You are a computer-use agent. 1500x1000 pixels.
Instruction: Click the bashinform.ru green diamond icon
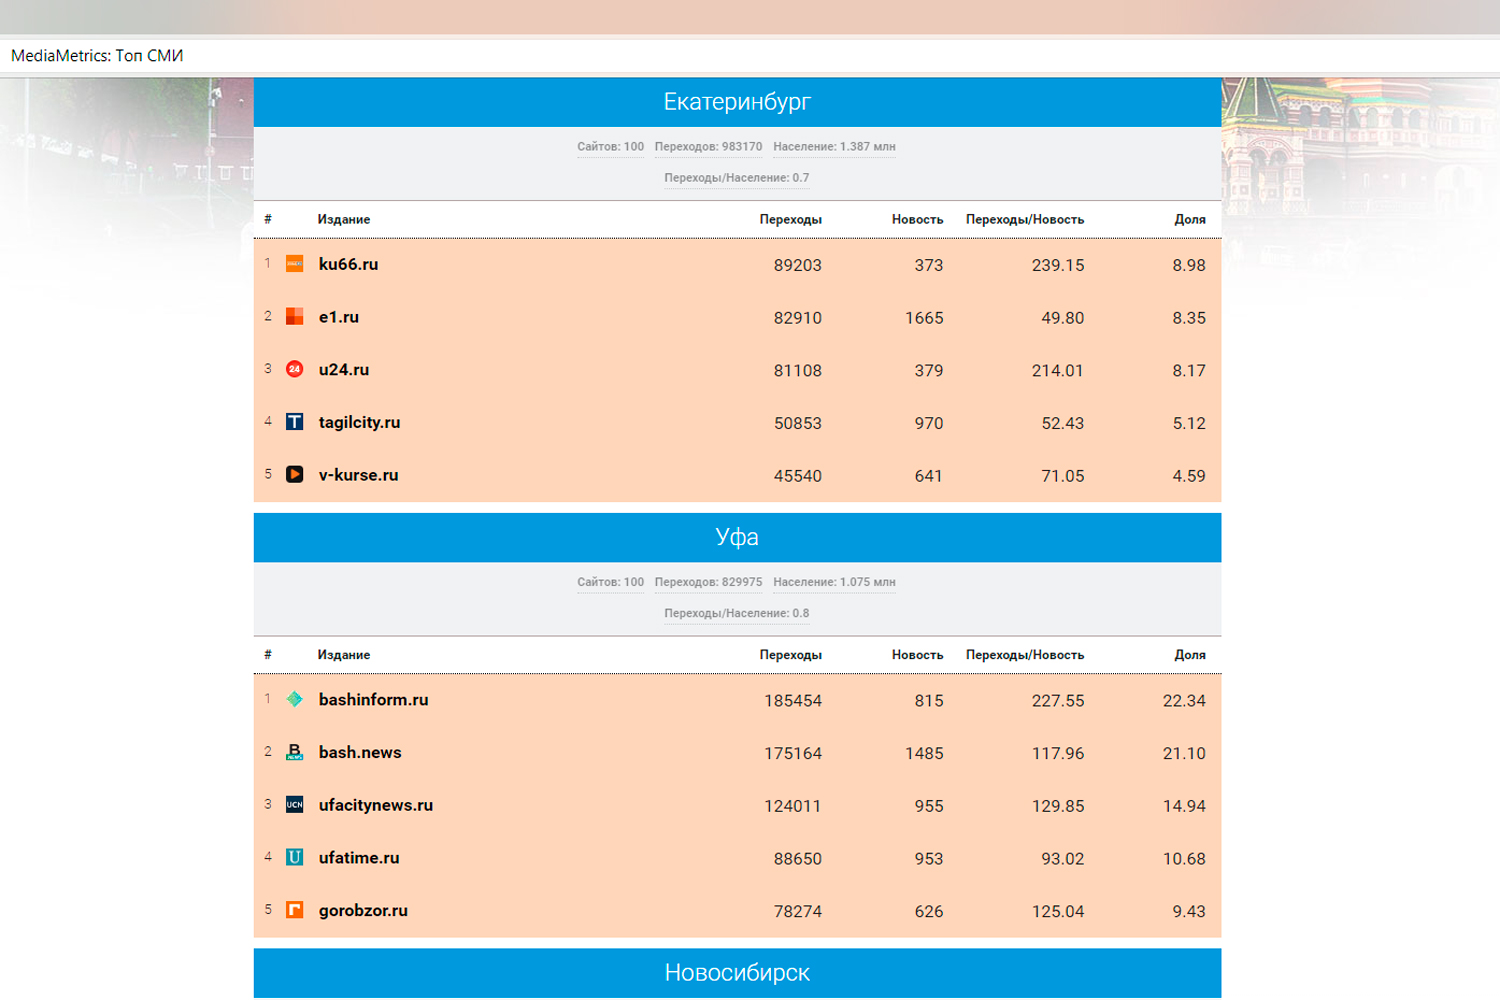coord(294,699)
